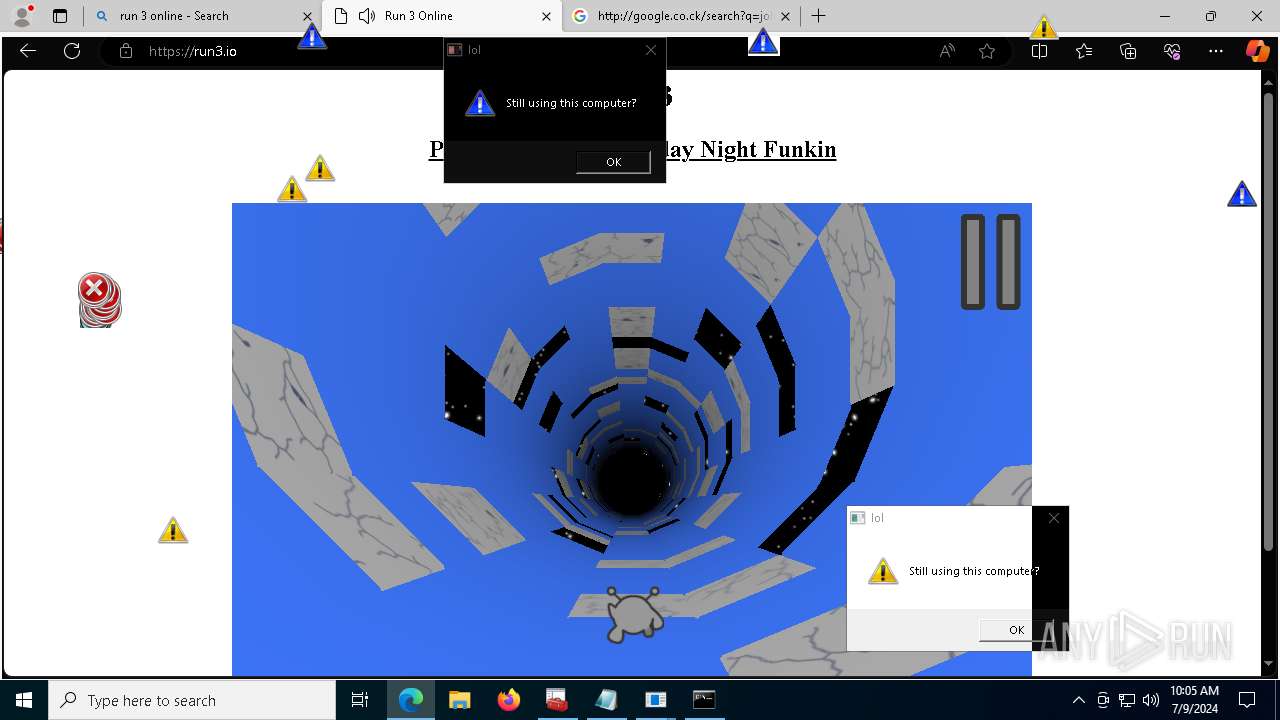Viewport: 1280px width, 720px height.
Task: Open the red toolbox app on taskbar
Action: (x=557, y=700)
